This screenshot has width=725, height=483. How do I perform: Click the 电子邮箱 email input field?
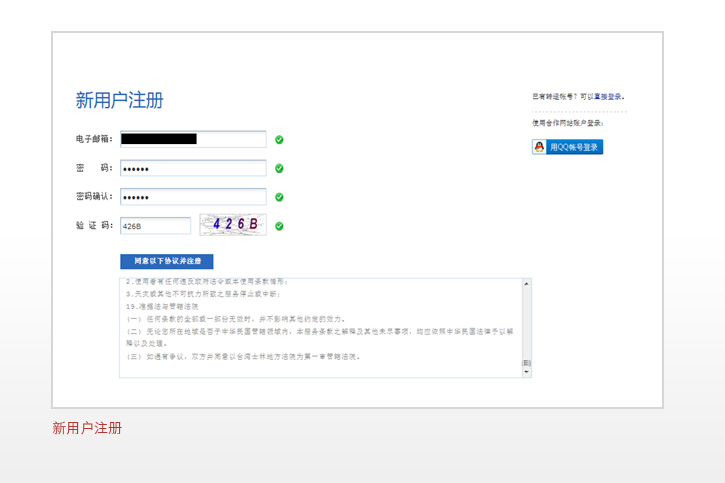193,139
